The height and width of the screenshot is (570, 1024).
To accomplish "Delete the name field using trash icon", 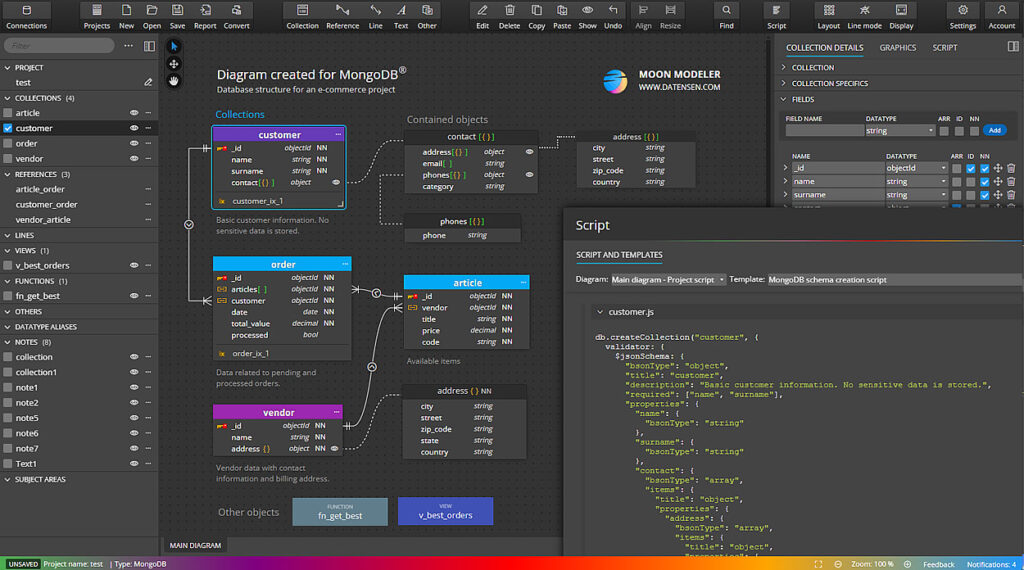I will (x=1011, y=182).
